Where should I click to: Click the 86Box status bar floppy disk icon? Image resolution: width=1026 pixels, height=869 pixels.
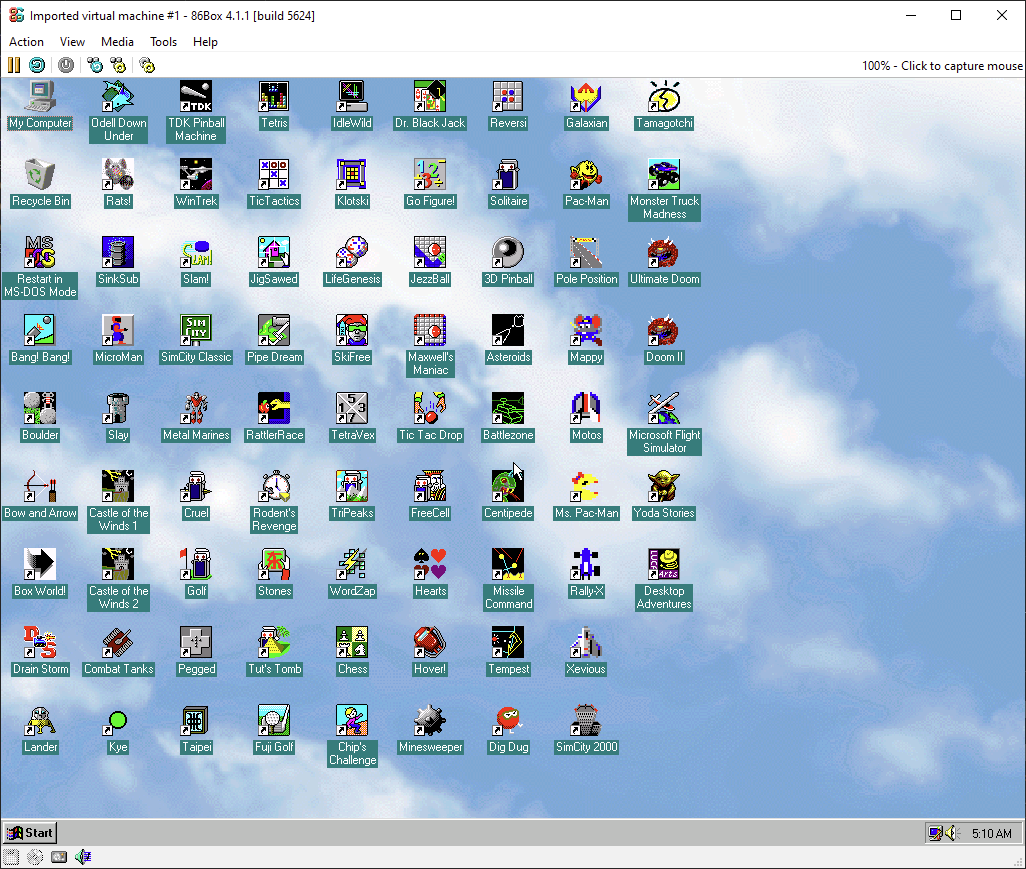tap(11, 857)
